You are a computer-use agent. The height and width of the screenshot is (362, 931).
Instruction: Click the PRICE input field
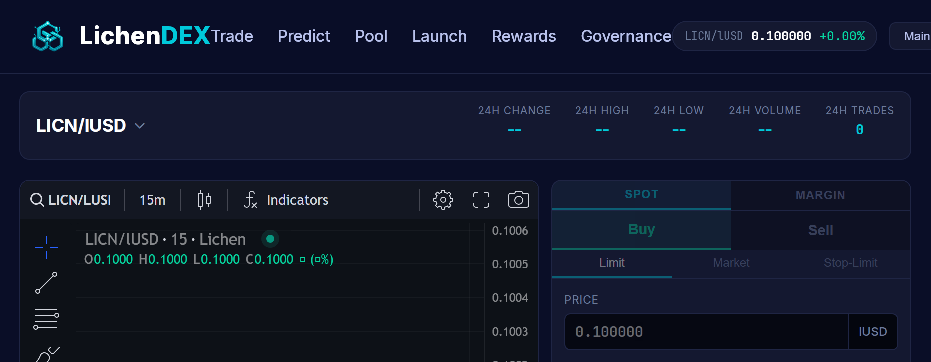[707, 332]
